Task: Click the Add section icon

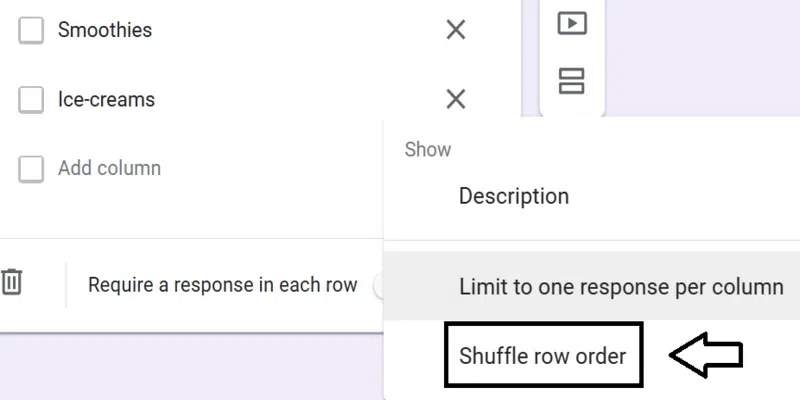Action: coord(572,81)
